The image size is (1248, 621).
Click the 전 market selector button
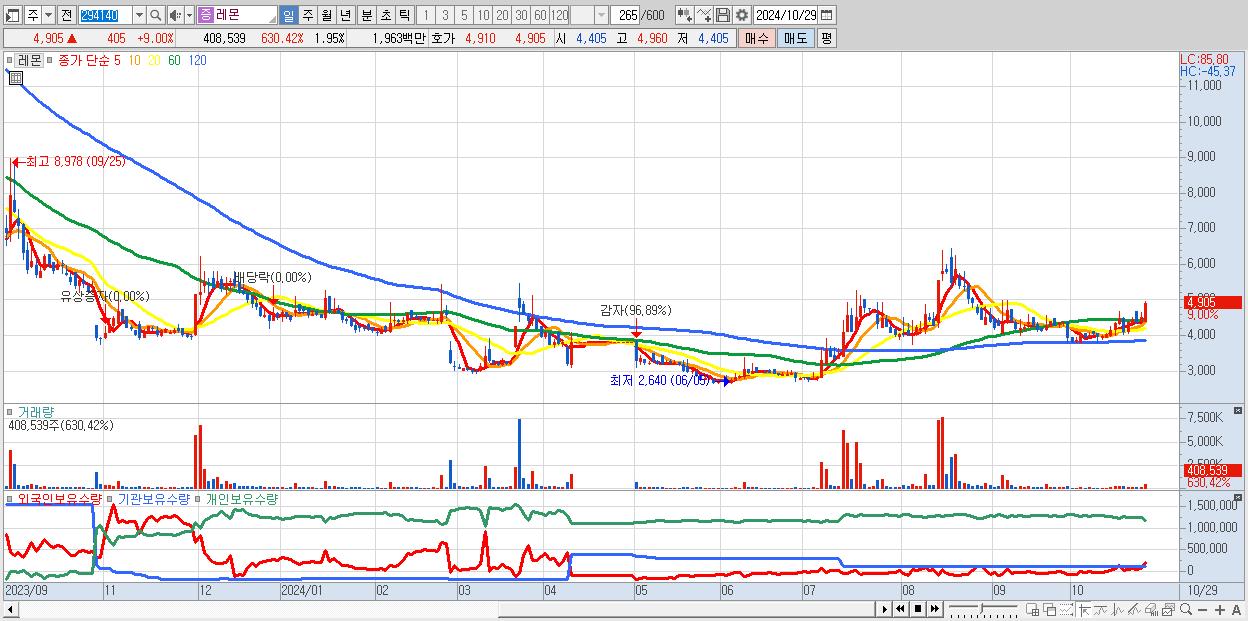point(66,15)
